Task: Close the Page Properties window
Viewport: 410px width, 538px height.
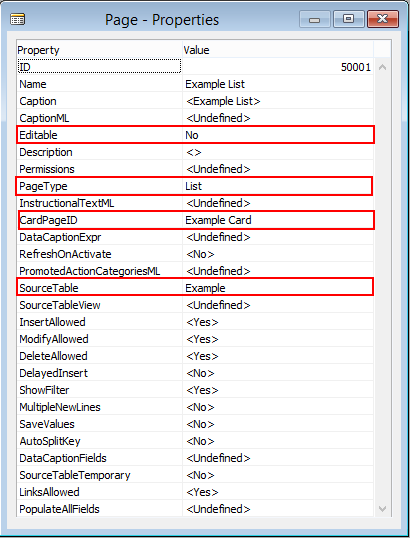Action: tap(383, 19)
